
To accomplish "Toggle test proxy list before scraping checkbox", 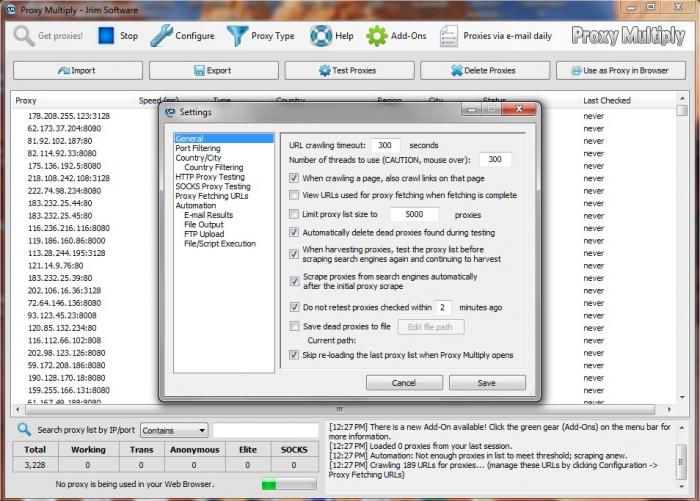I will (294, 254).
